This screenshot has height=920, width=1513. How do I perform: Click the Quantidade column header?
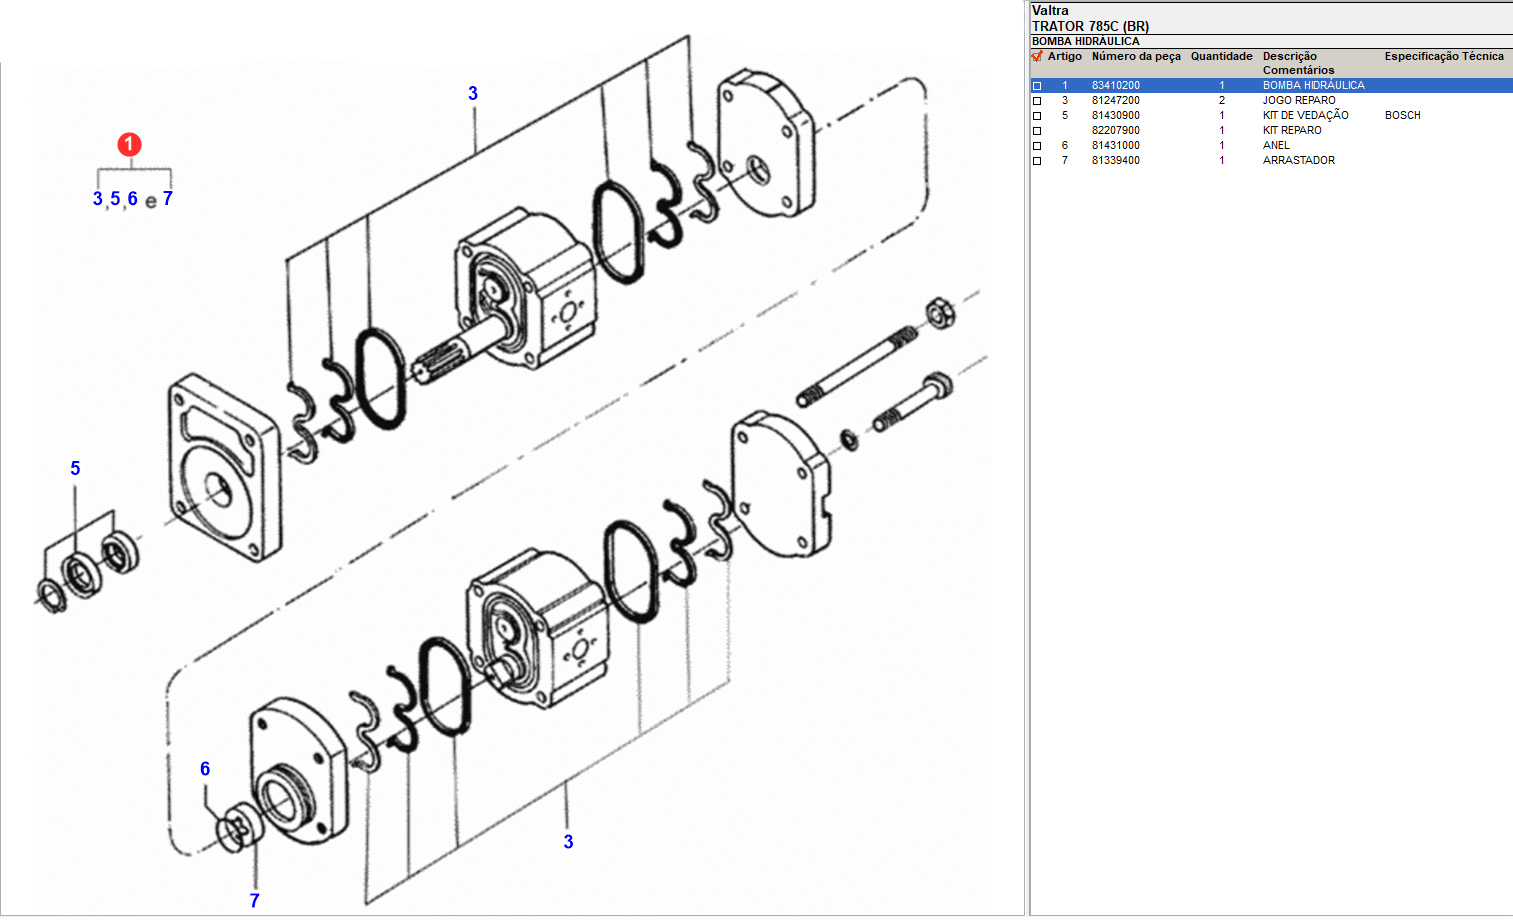click(1221, 57)
